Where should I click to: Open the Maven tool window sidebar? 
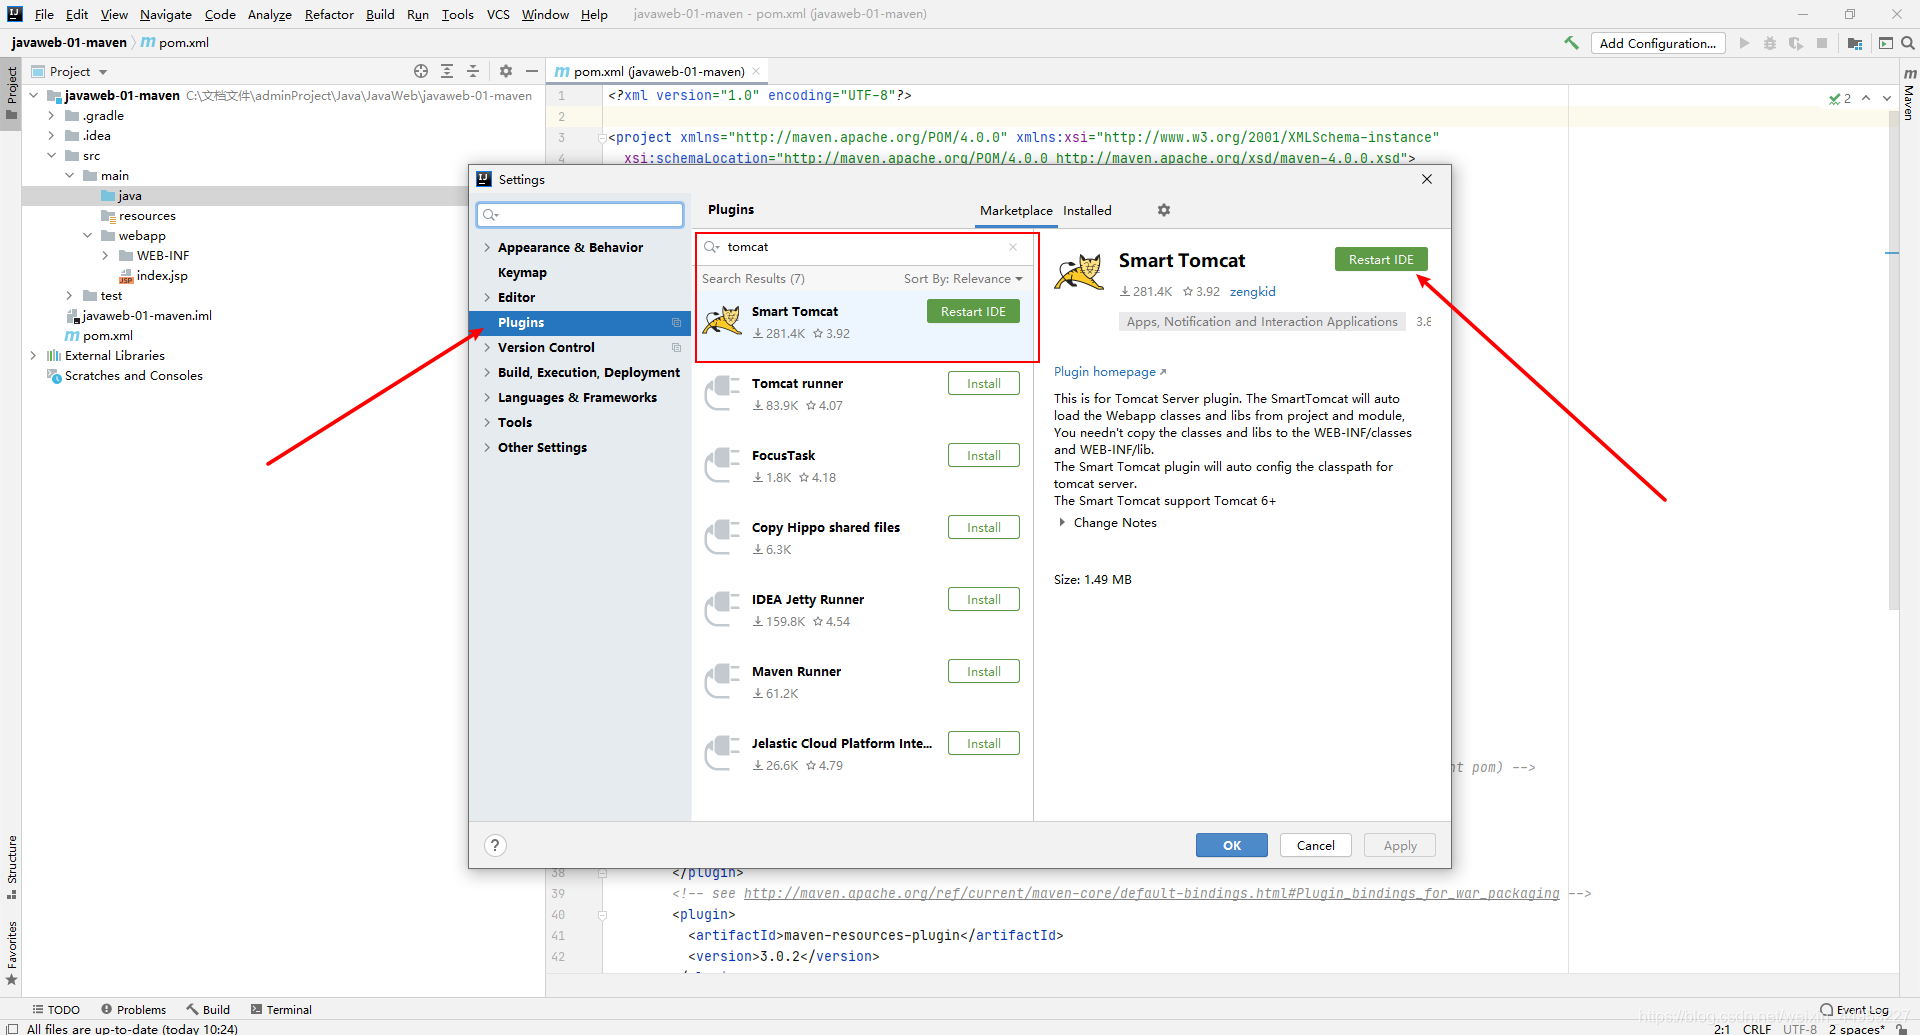click(1909, 95)
